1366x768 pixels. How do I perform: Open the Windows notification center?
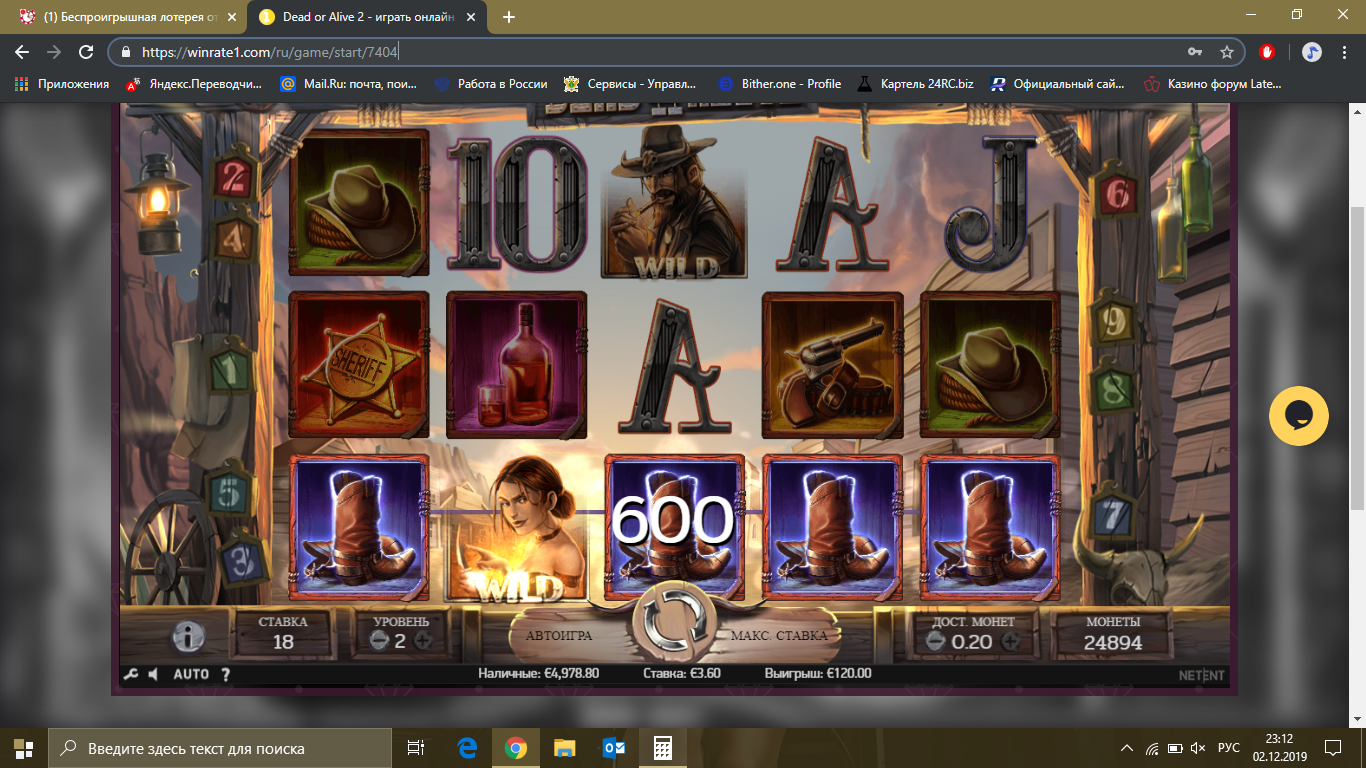pos(1333,748)
